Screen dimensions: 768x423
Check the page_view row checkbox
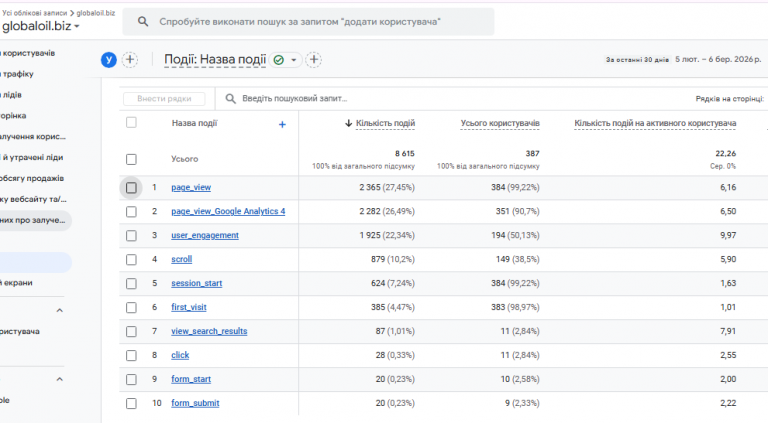tap(131, 187)
